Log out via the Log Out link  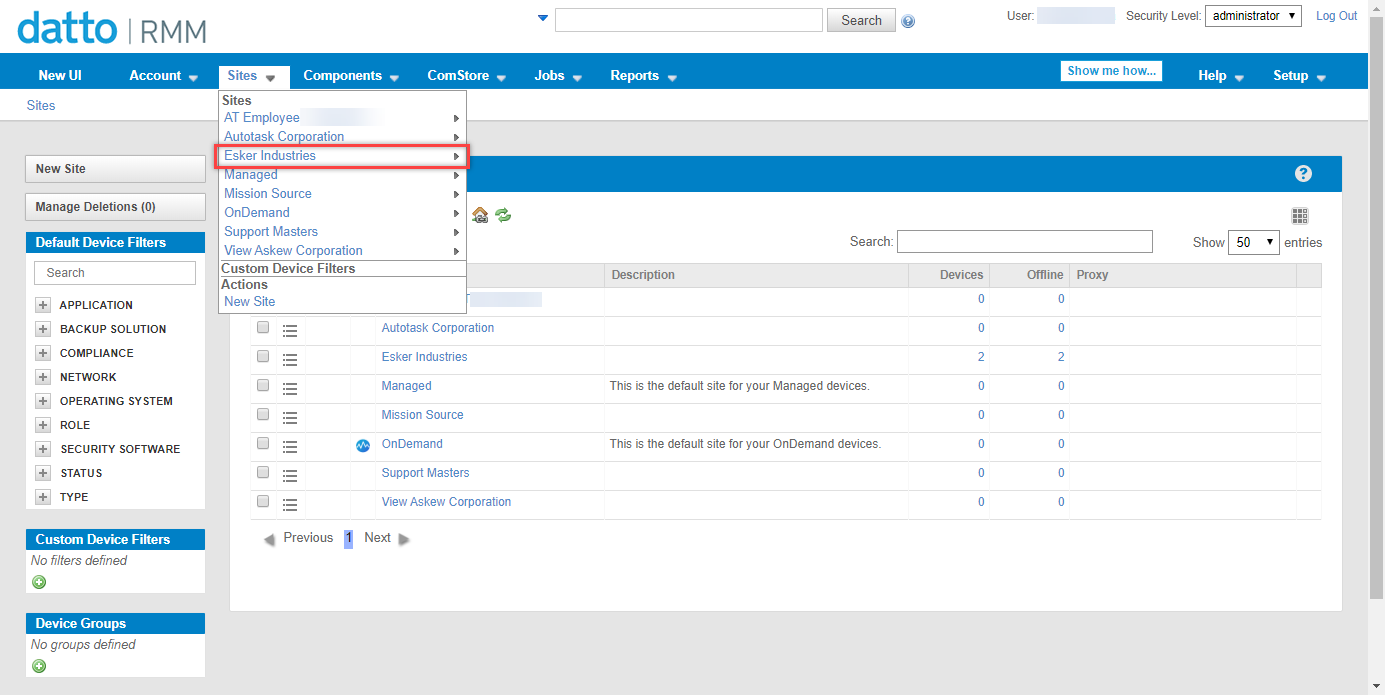pos(1336,16)
